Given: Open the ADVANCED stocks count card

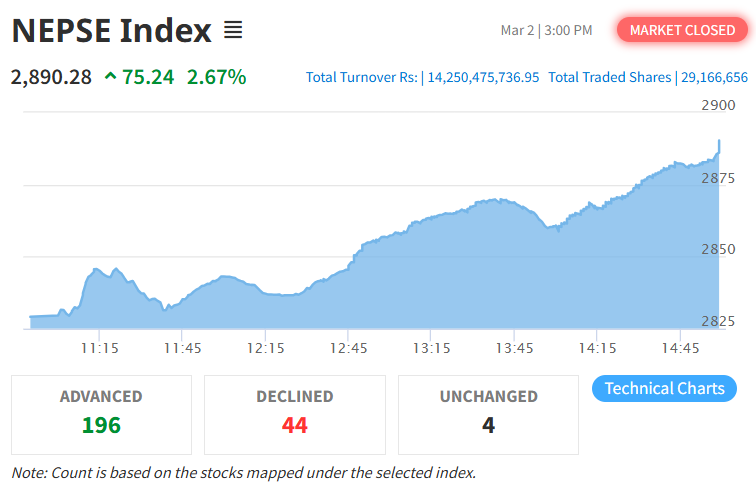Looking at the screenshot, I should (101, 414).
